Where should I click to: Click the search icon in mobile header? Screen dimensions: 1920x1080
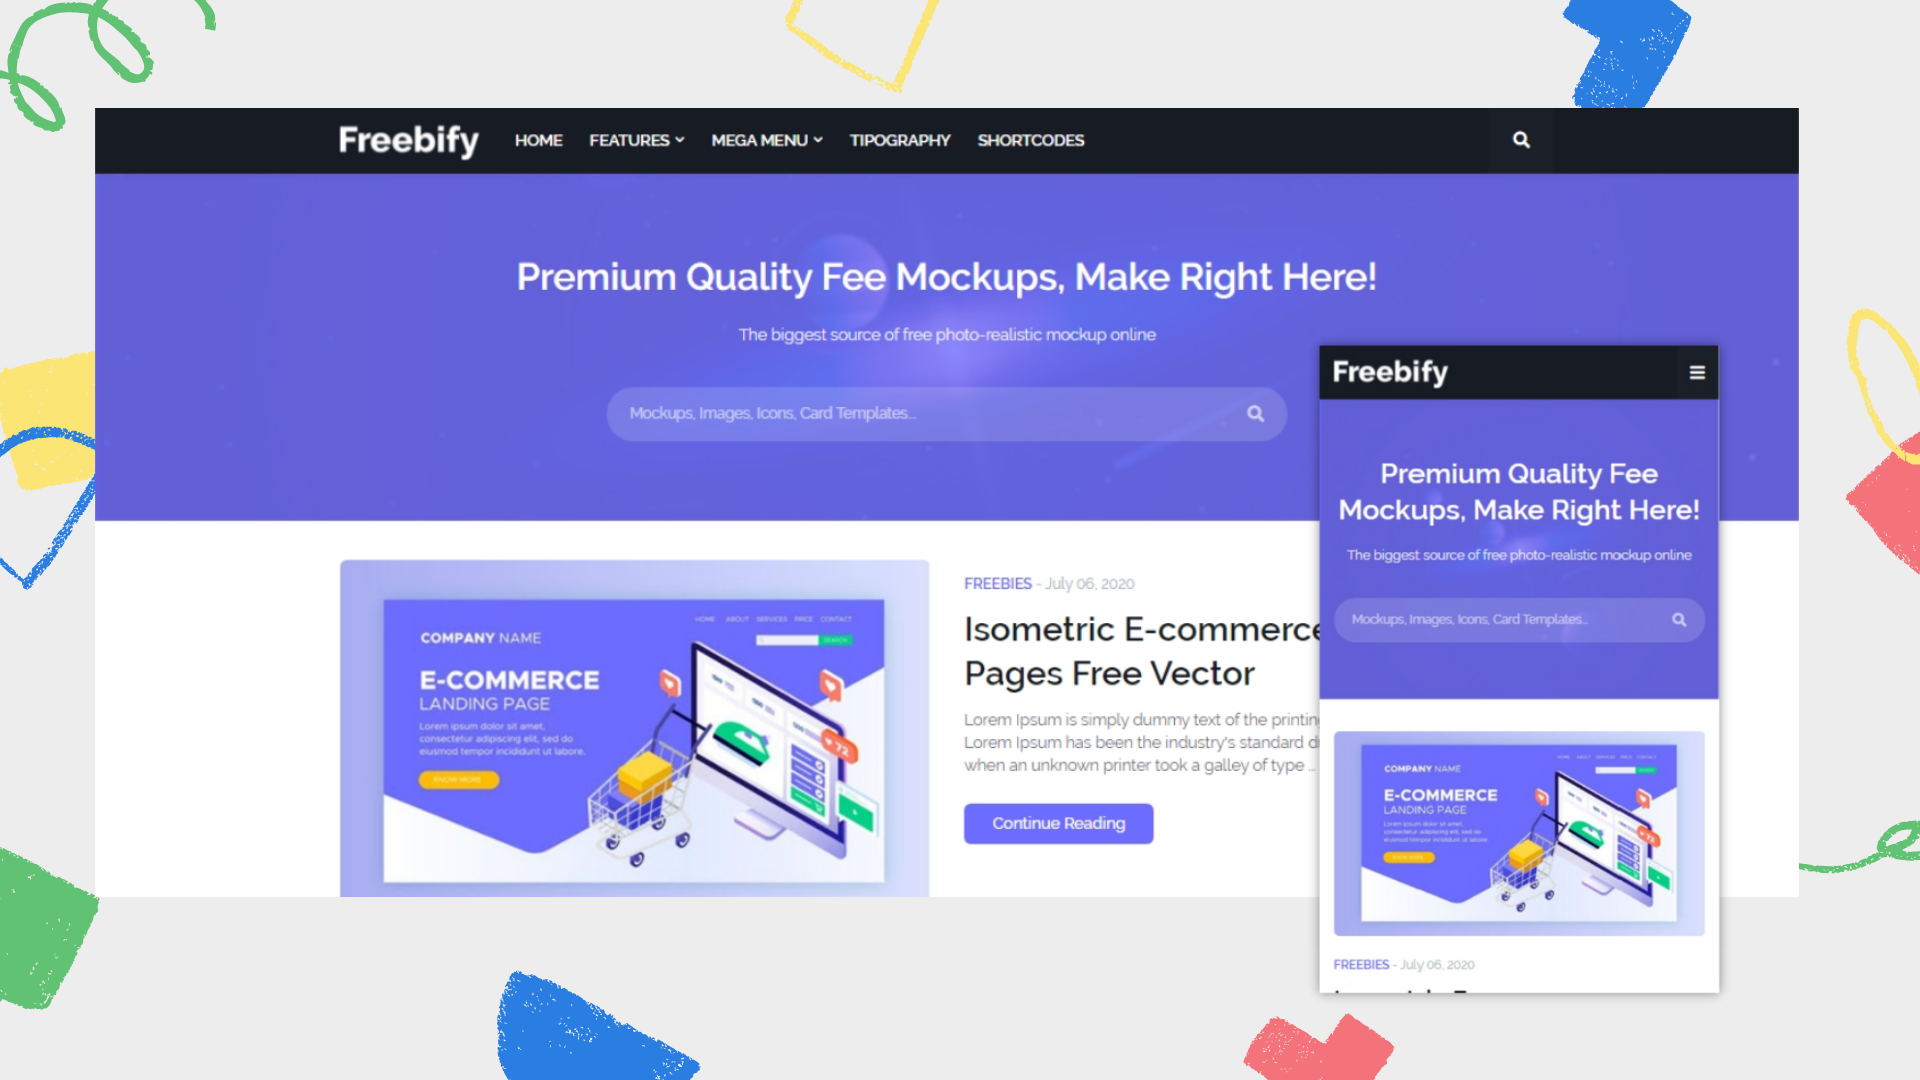point(1680,620)
